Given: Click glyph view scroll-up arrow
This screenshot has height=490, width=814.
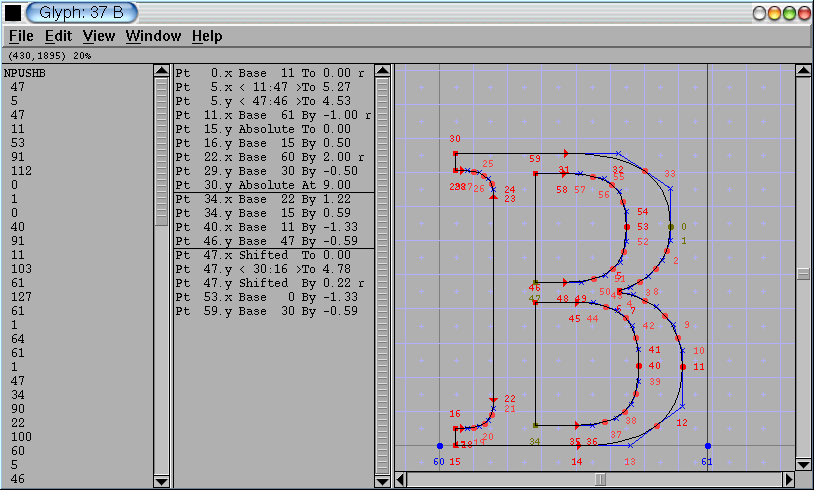Looking at the screenshot, I should 802,71.
